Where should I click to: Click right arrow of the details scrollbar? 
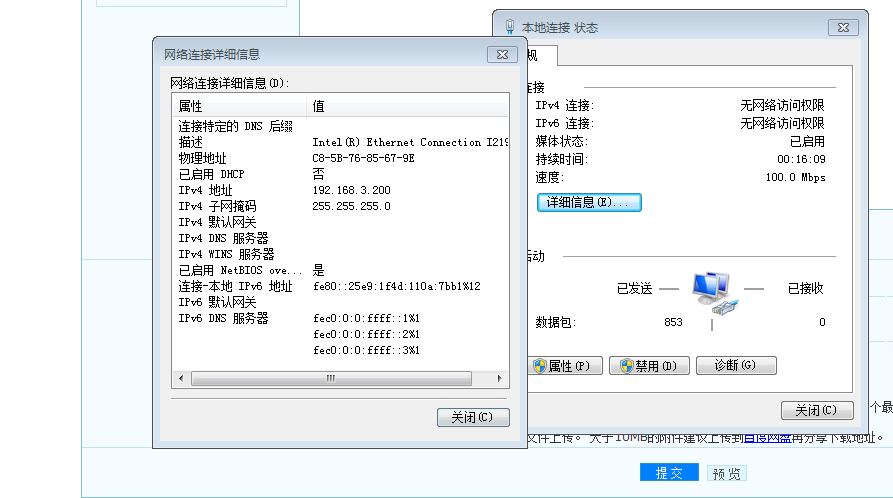pos(501,379)
